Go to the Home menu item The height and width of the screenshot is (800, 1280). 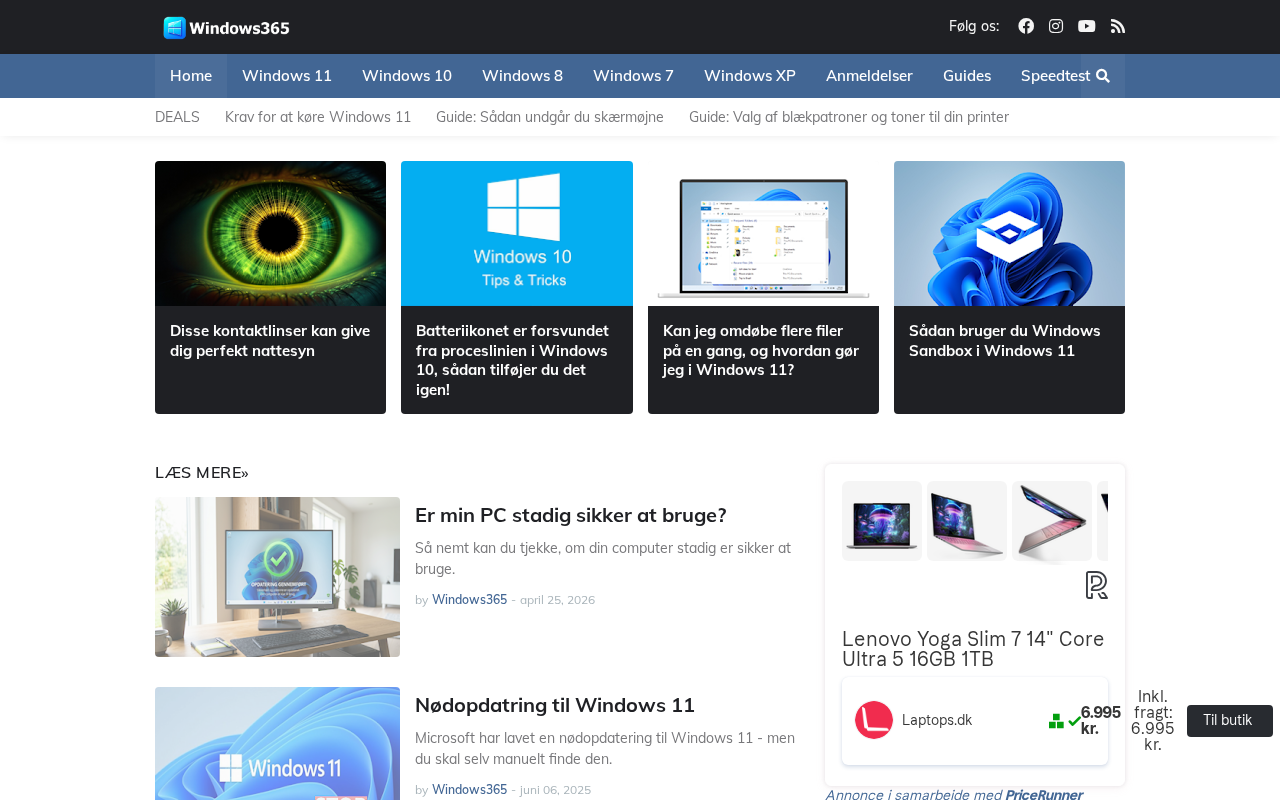[x=191, y=76]
